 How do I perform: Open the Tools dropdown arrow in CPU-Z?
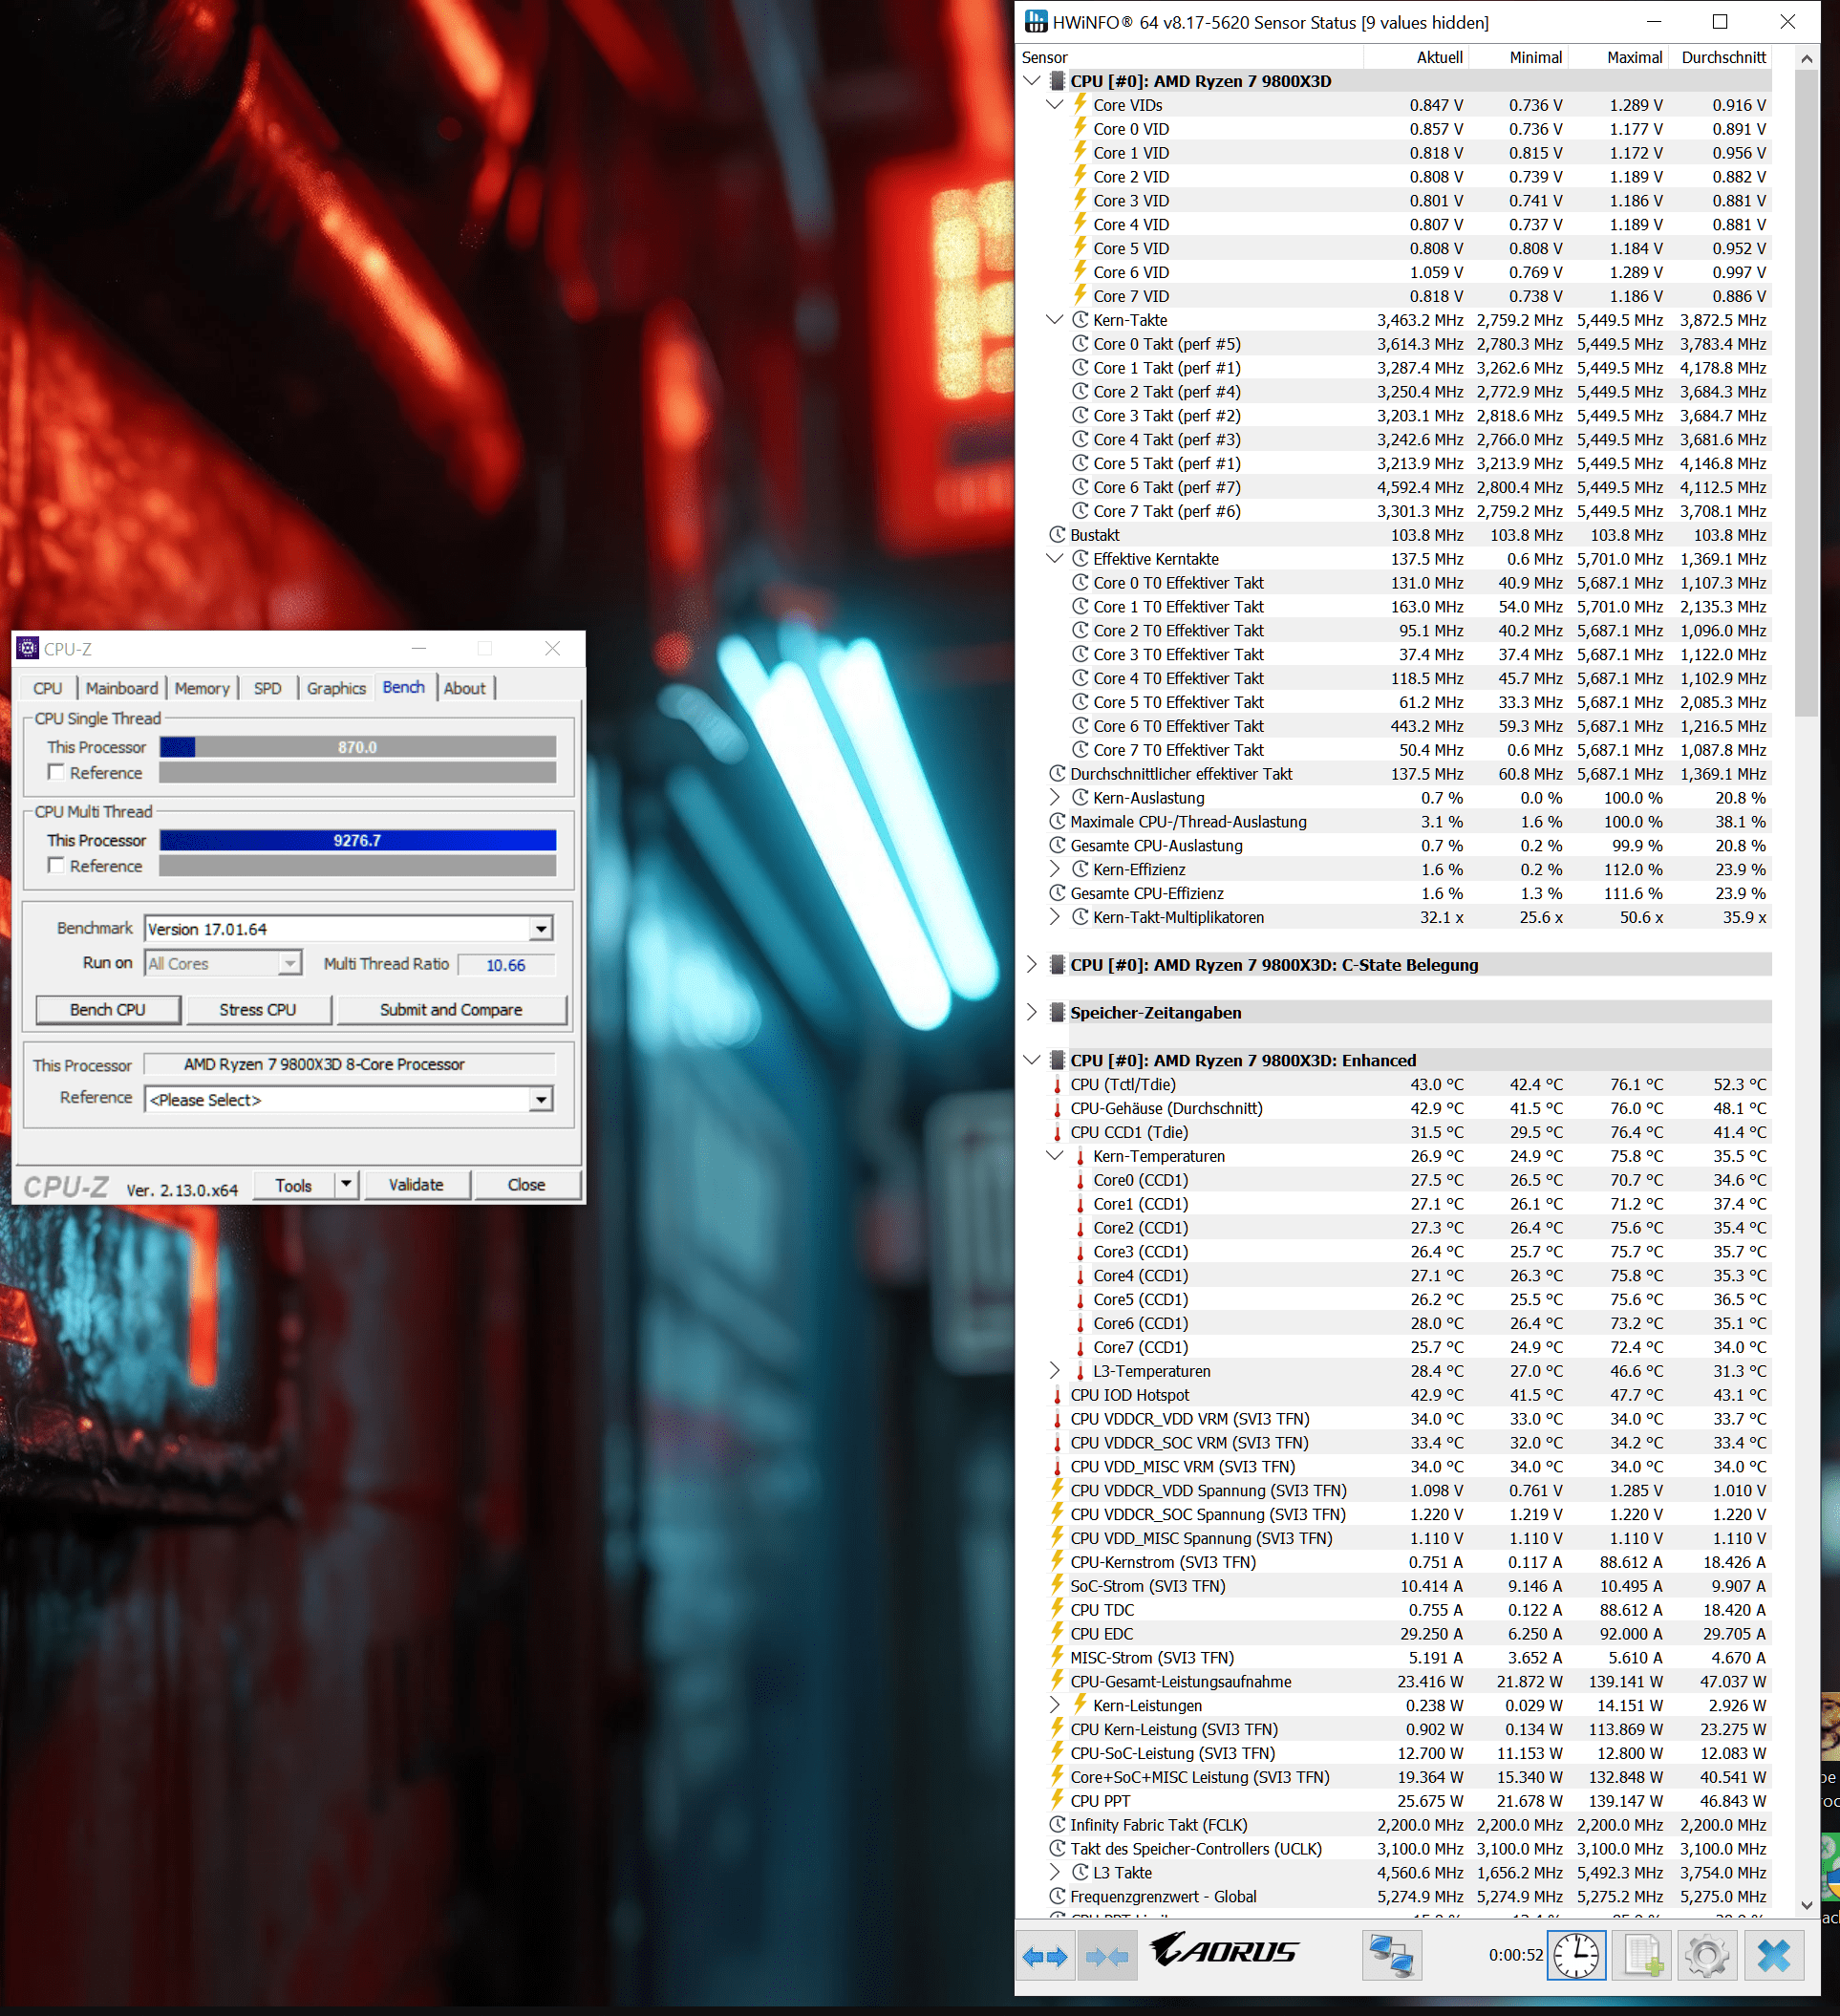(x=346, y=1185)
